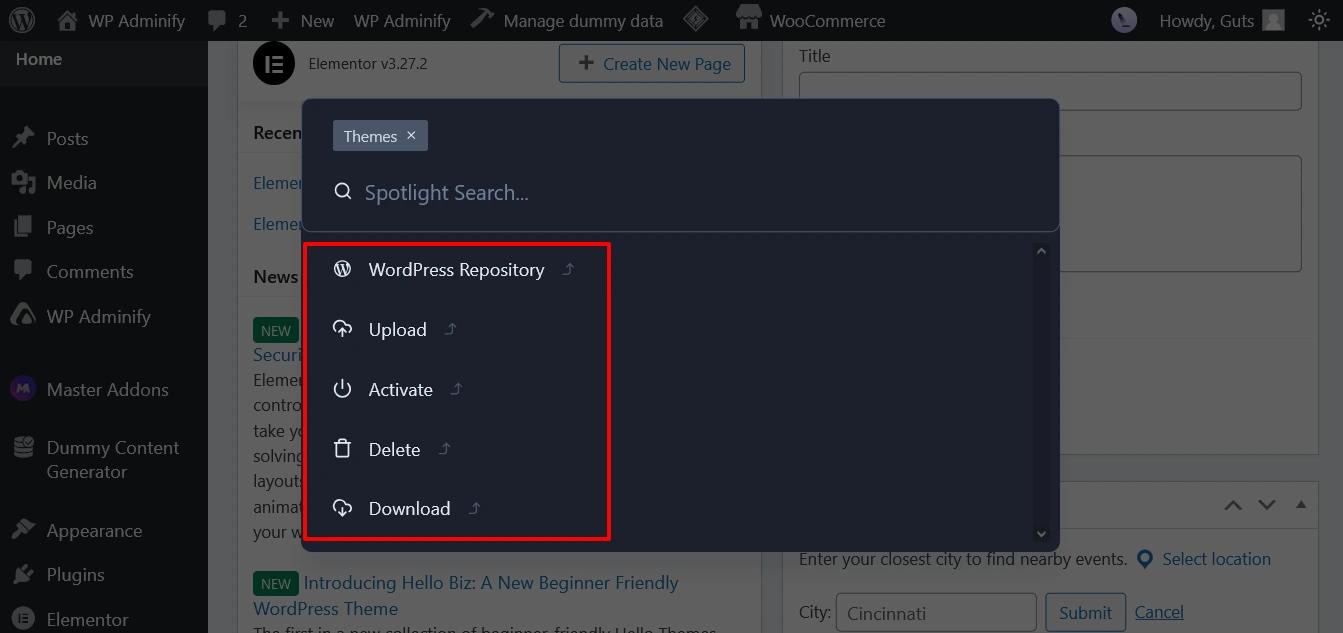This screenshot has width=1343, height=633.
Task: Click the Elementor icon in the sidebar
Action: (x=22, y=618)
